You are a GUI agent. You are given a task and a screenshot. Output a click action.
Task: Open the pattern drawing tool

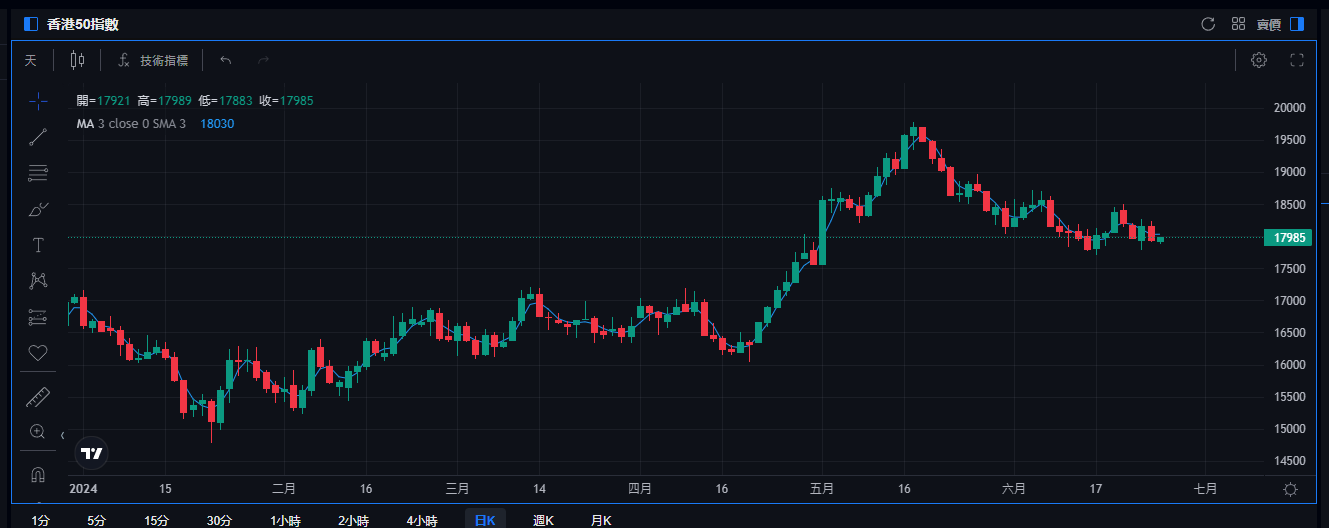click(38, 281)
